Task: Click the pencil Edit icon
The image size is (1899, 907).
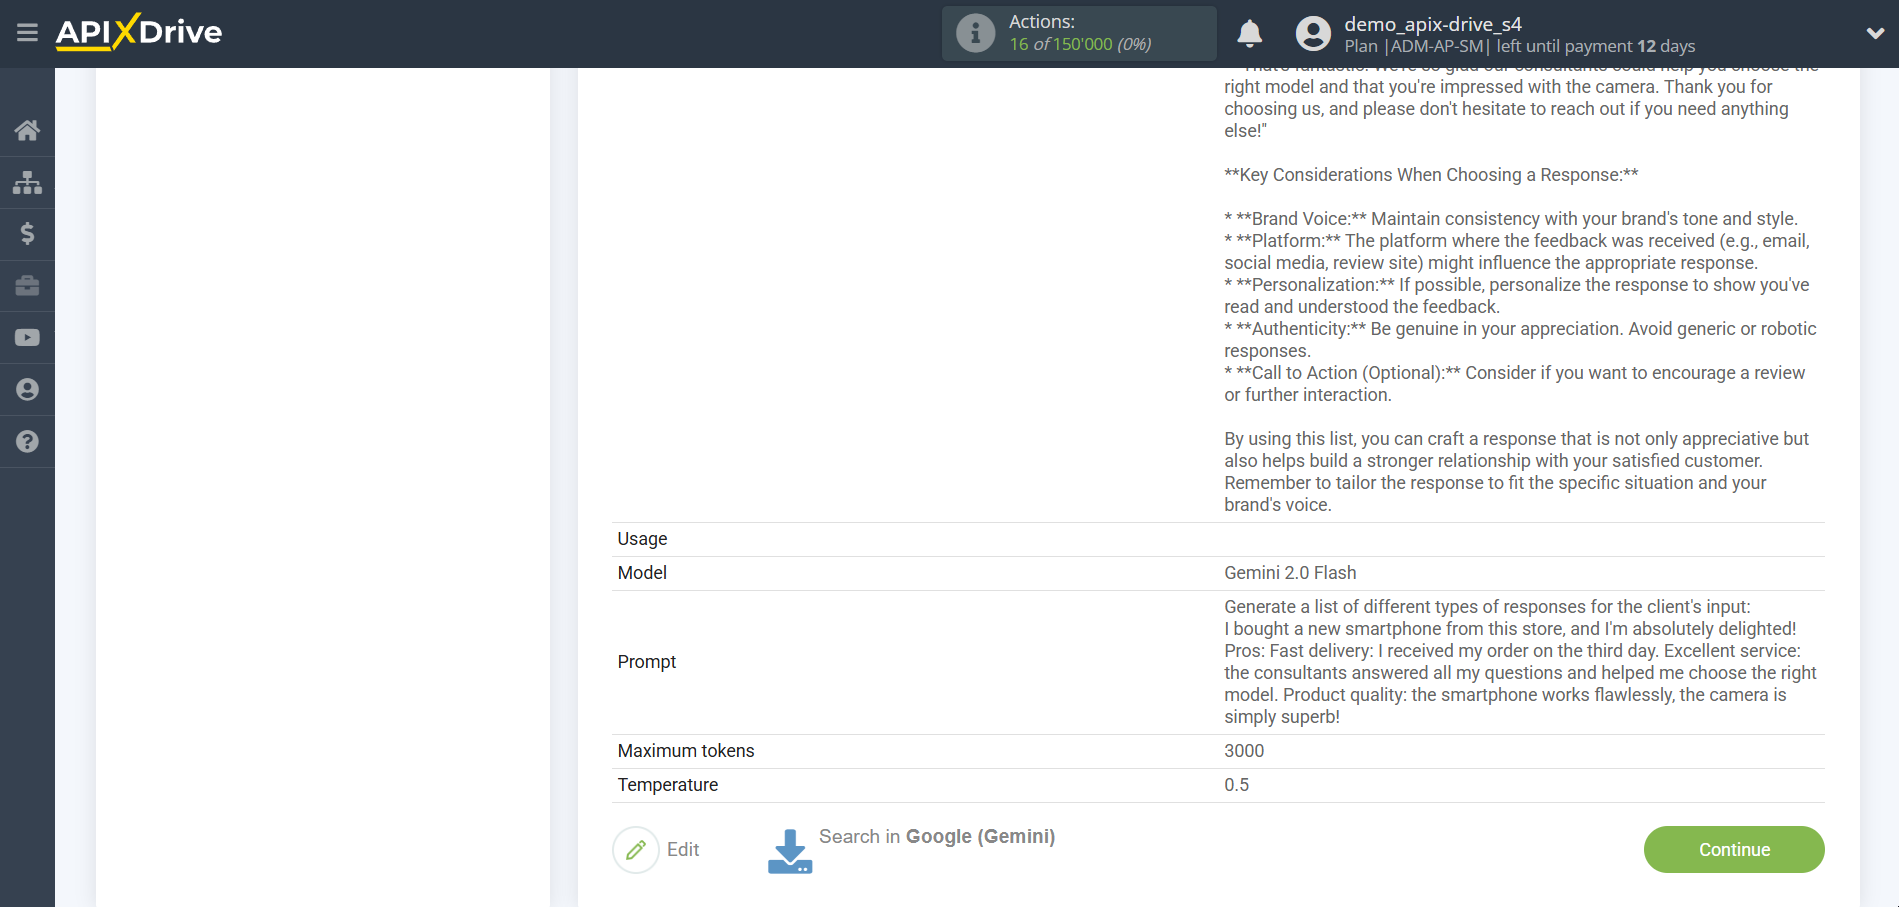Action: pyautogui.click(x=636, y=849)
